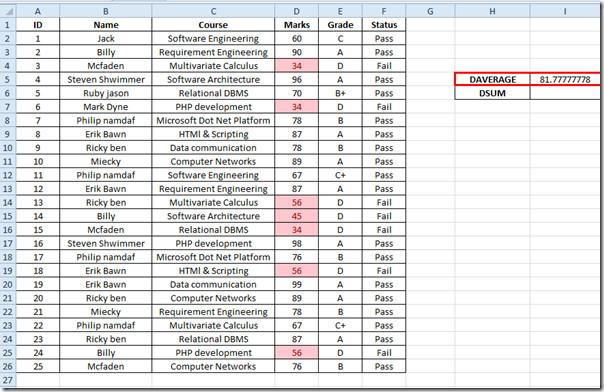604x392 pixels.
Task: Select the Ruby jason cell
Action: pos(106,93)
